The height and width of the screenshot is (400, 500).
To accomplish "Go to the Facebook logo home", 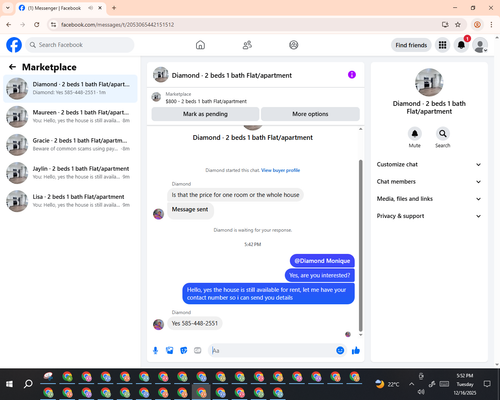I will click(x=14, y=45).
